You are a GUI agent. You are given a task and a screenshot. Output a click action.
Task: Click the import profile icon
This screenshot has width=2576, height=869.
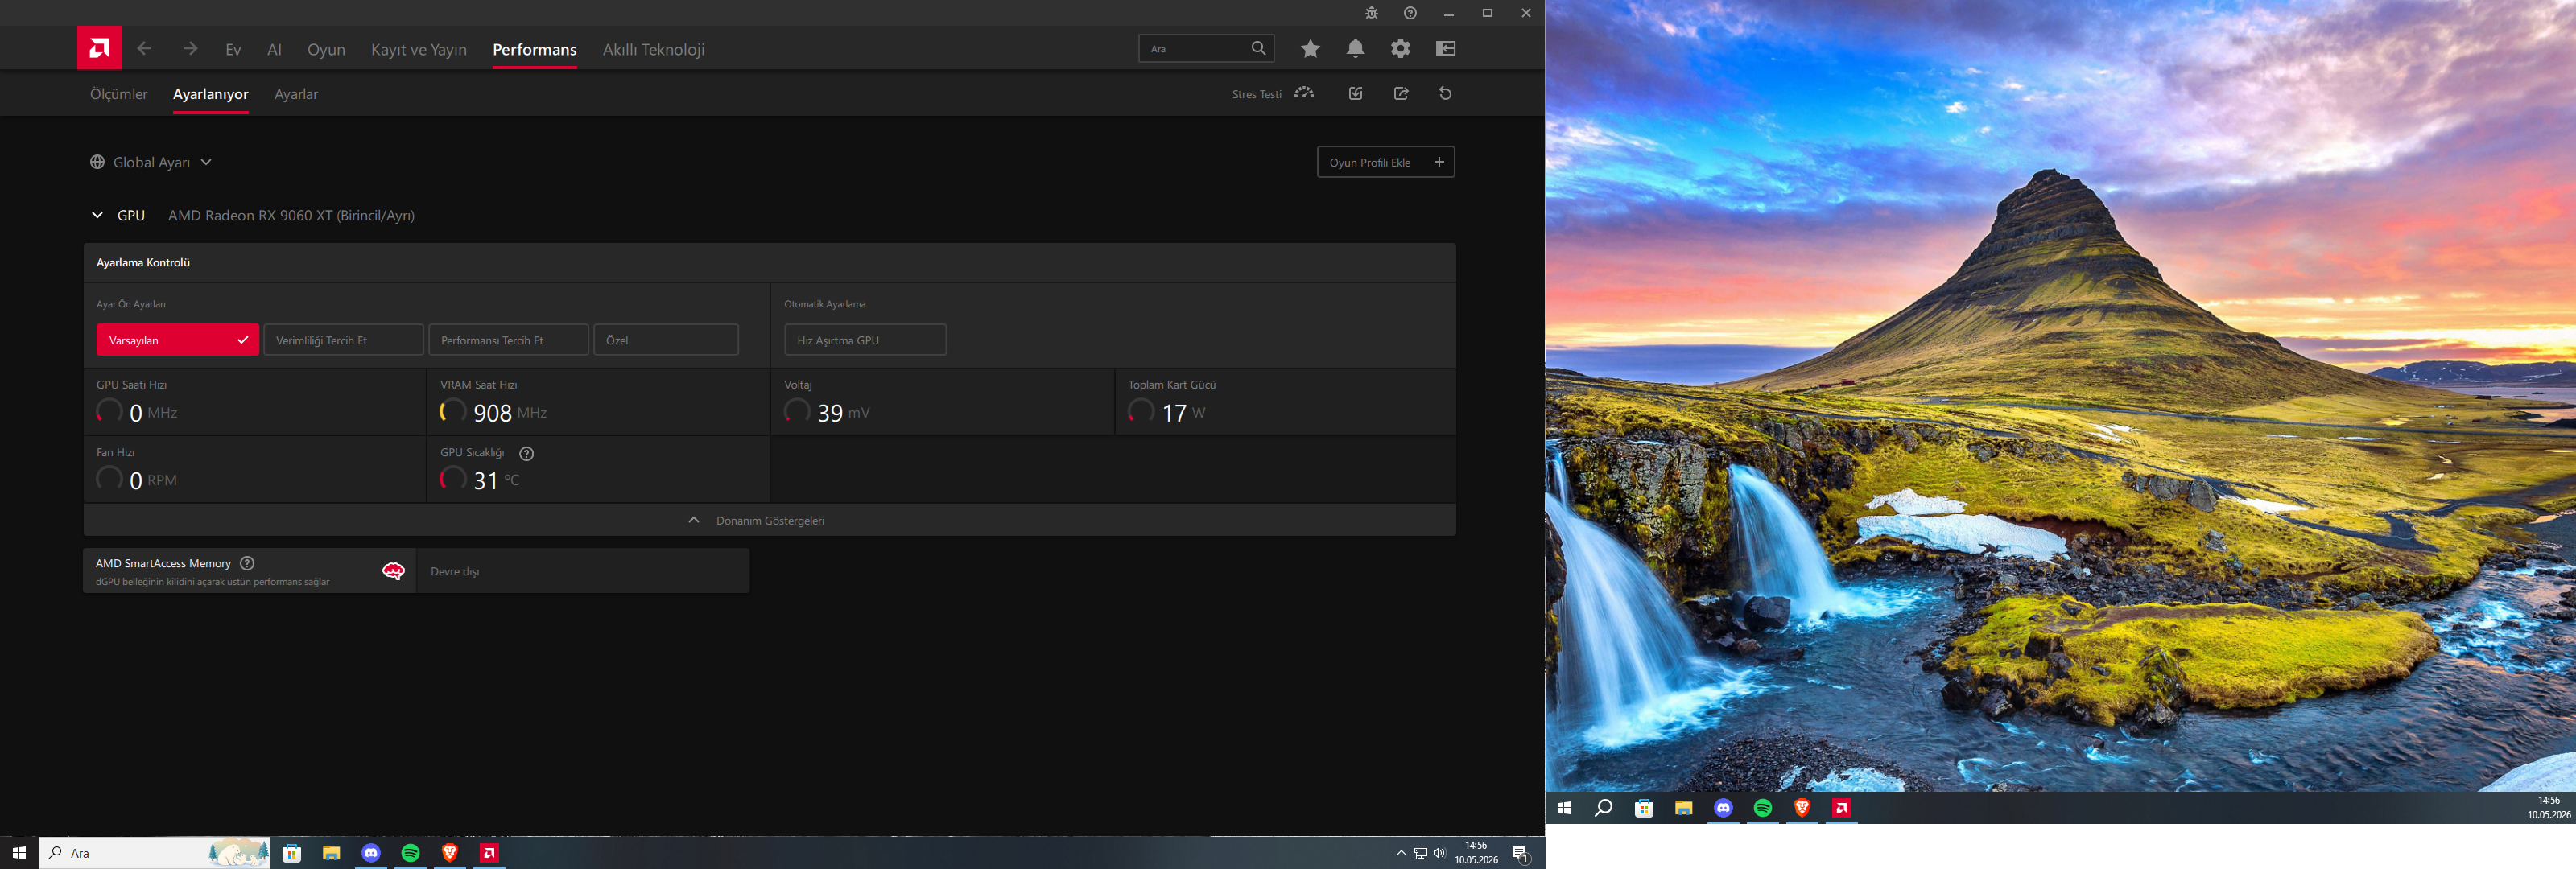tap(1356, 93)
